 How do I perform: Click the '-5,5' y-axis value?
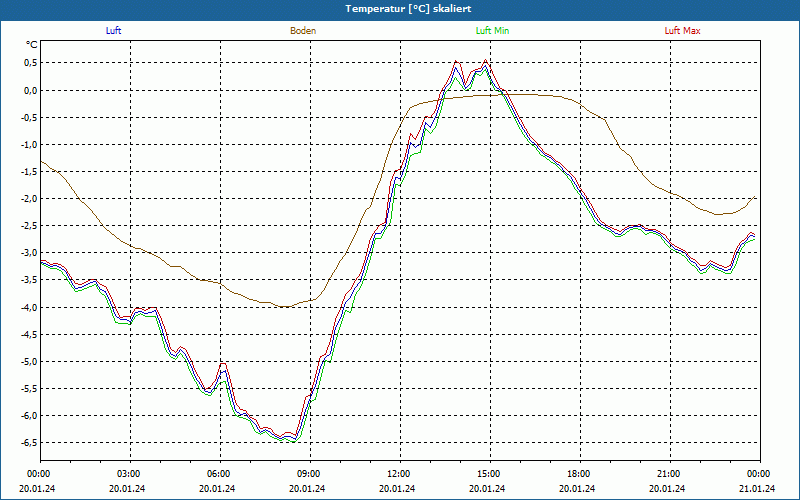click(x=29, y=388)
